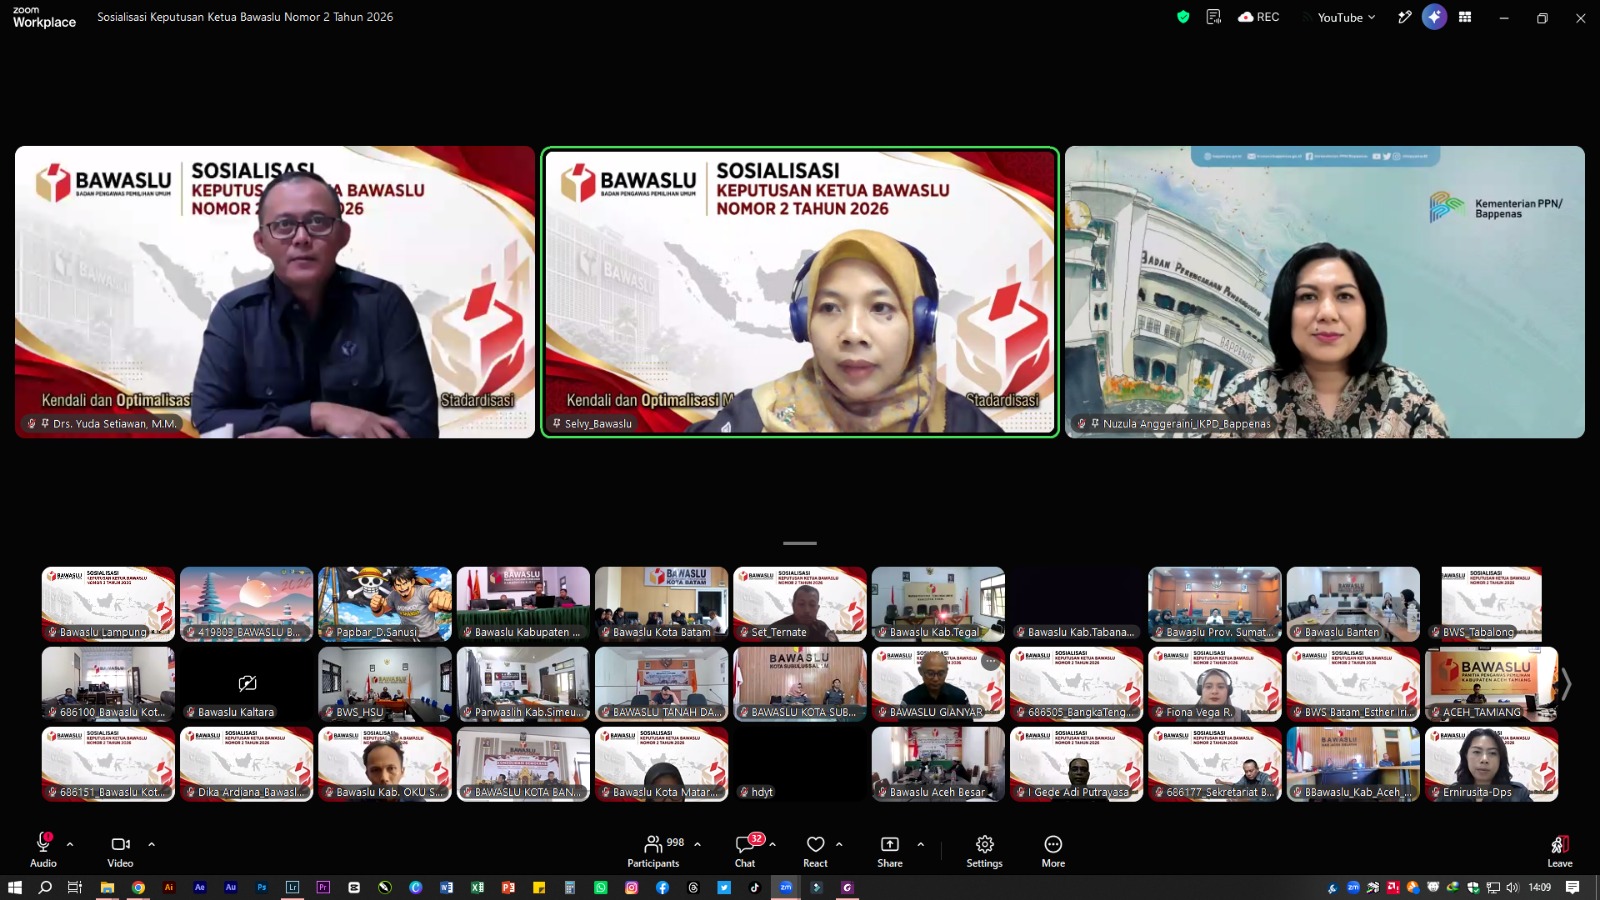Go to next page of participant thumbnails
This screenshot has width=1600, height=900.
pos(1566,685)
